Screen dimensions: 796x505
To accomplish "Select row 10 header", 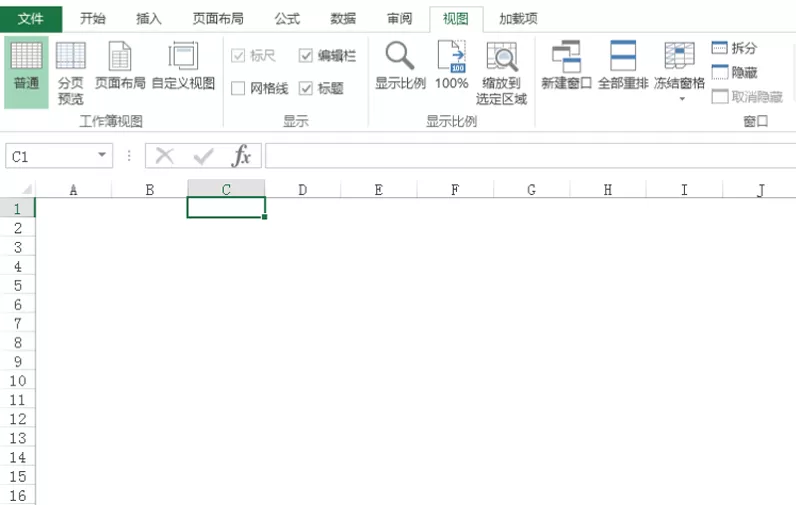I will 18,381.
